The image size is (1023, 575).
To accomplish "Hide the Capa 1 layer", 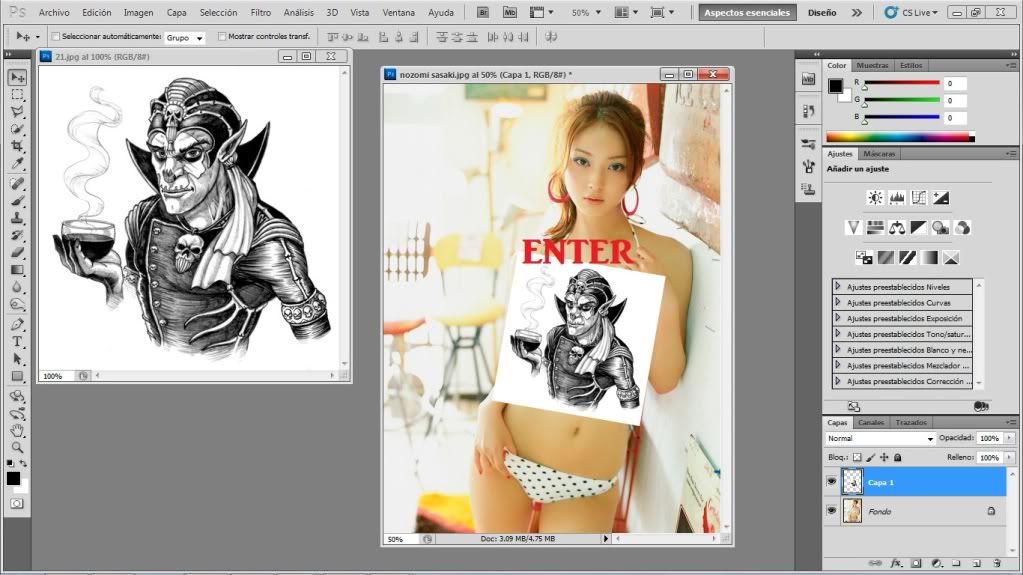I will (831, 482).
